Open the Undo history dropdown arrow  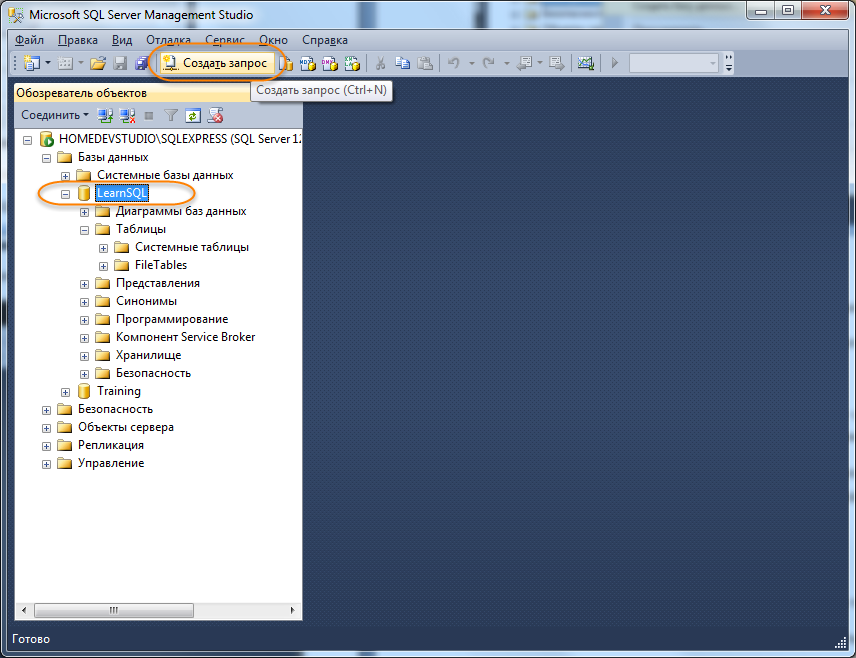471,63
